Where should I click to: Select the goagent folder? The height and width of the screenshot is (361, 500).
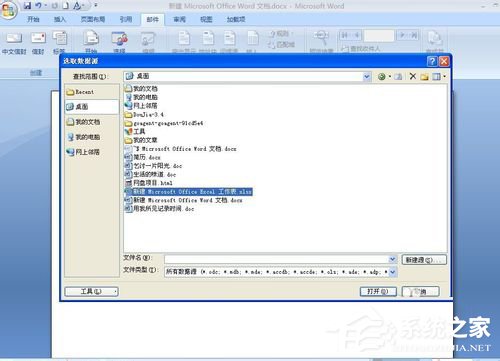(x=164, y=123)
